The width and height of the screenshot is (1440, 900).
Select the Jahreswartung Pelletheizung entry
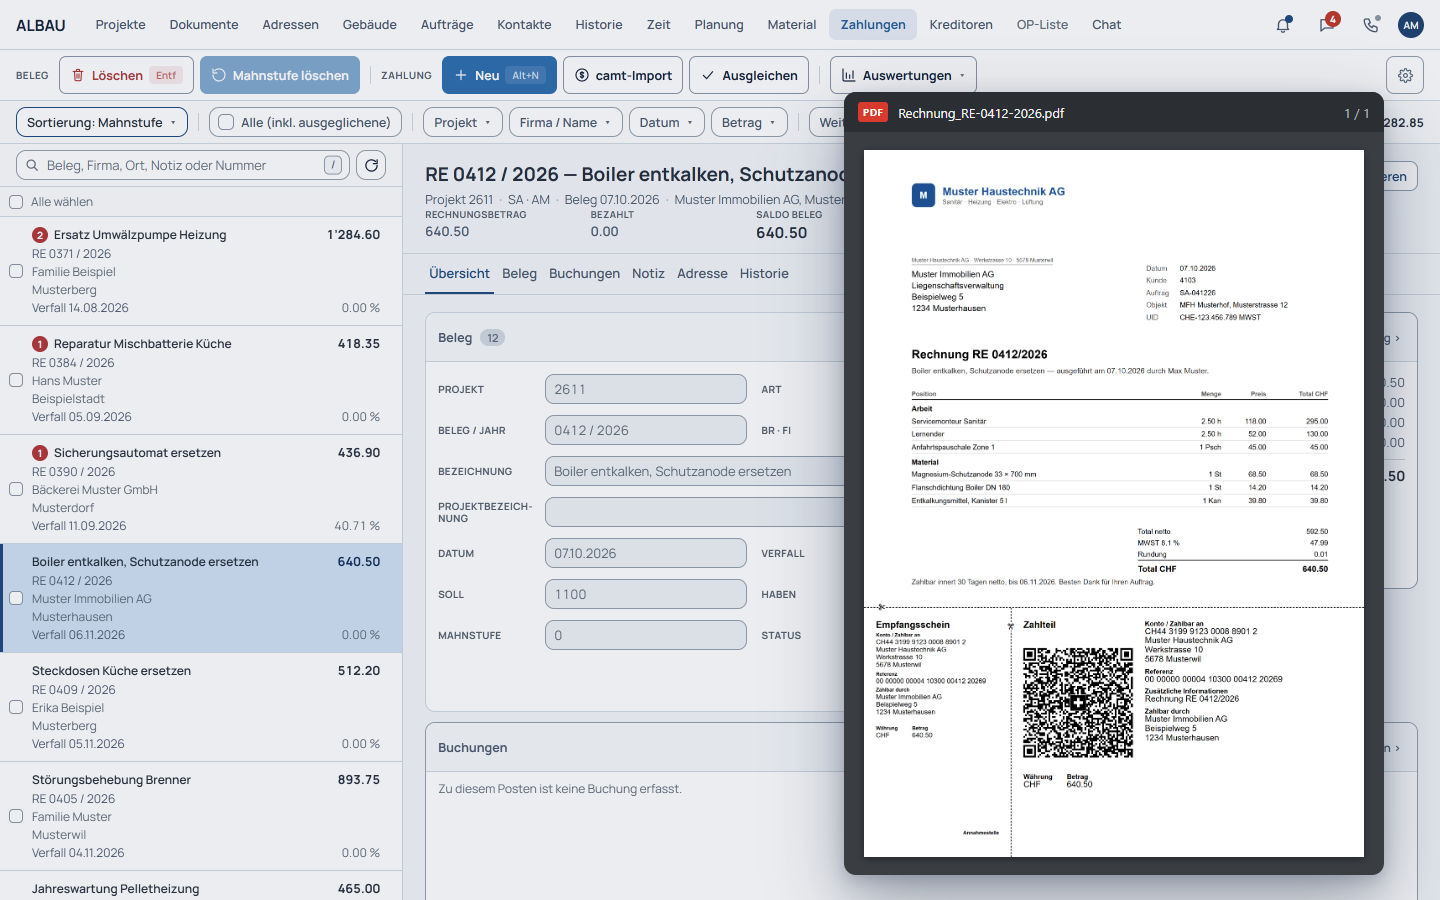(201, 886)
